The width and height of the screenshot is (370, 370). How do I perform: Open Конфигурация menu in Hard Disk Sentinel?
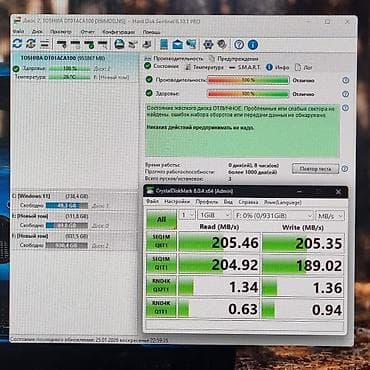(x=119, y=32)
